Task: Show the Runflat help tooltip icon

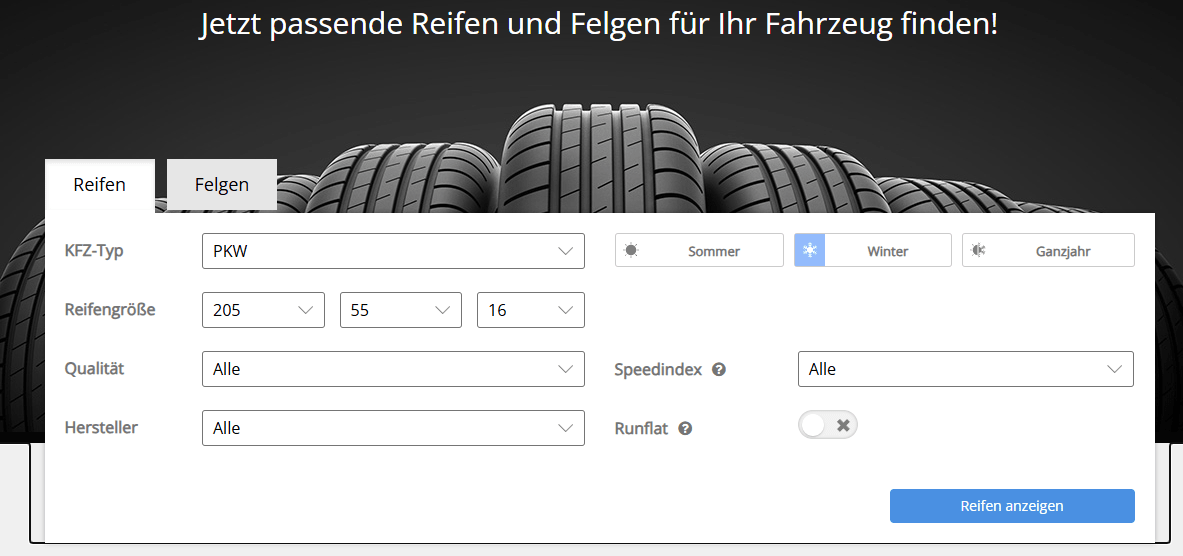Action: [x=685, y=429]
